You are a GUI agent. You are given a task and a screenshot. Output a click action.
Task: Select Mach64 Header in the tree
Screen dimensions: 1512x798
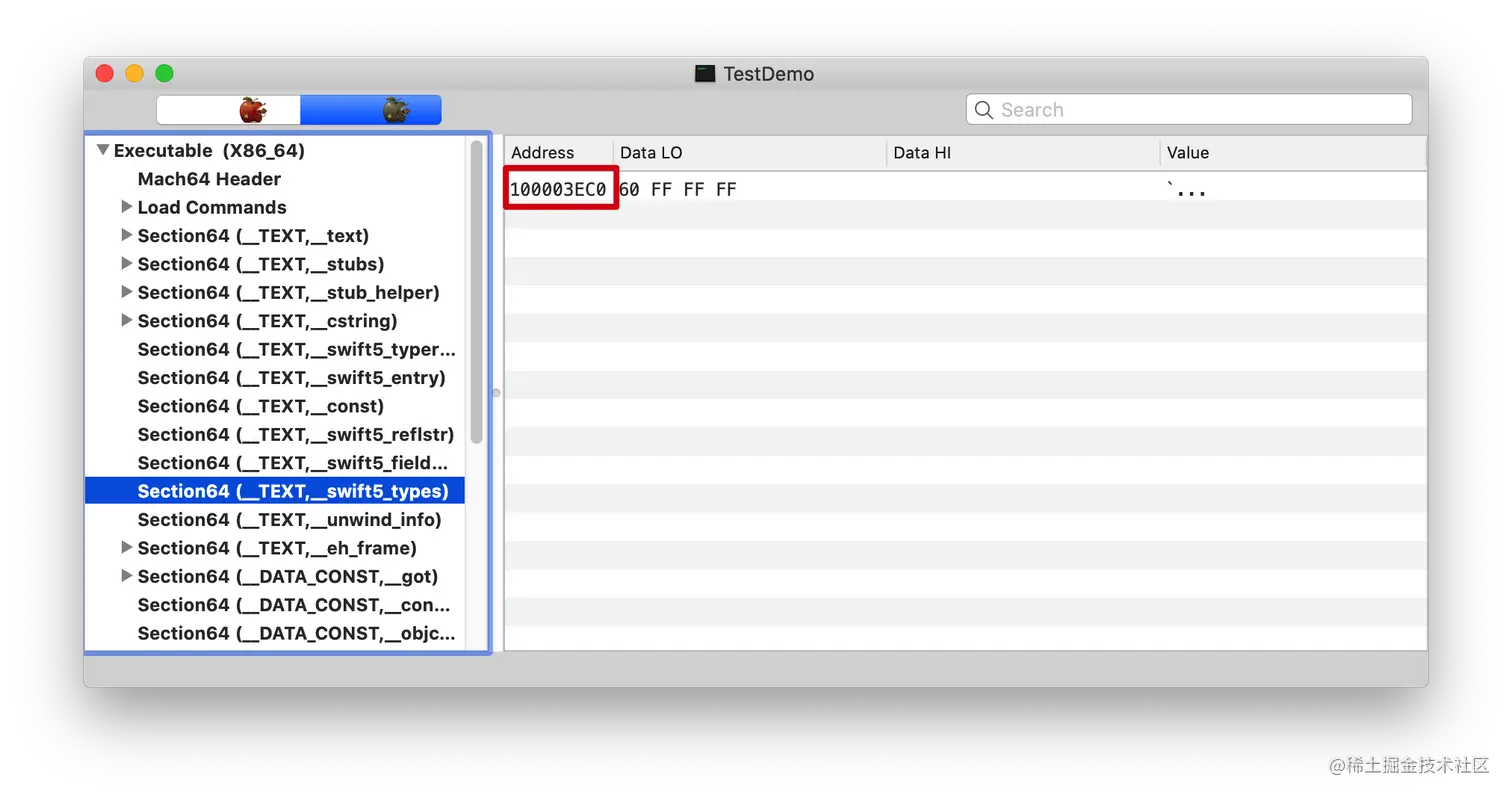pyautogui.click(x=275, y=179)
